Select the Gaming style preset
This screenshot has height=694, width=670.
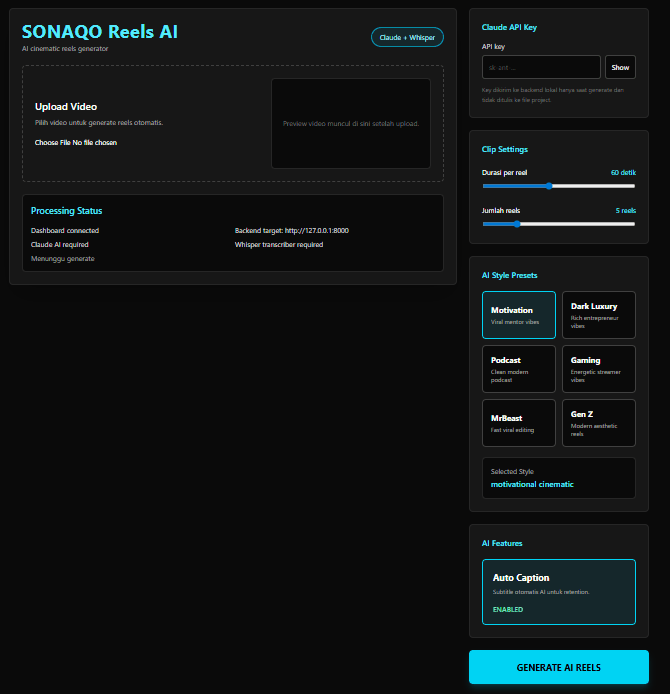point(599,369)
